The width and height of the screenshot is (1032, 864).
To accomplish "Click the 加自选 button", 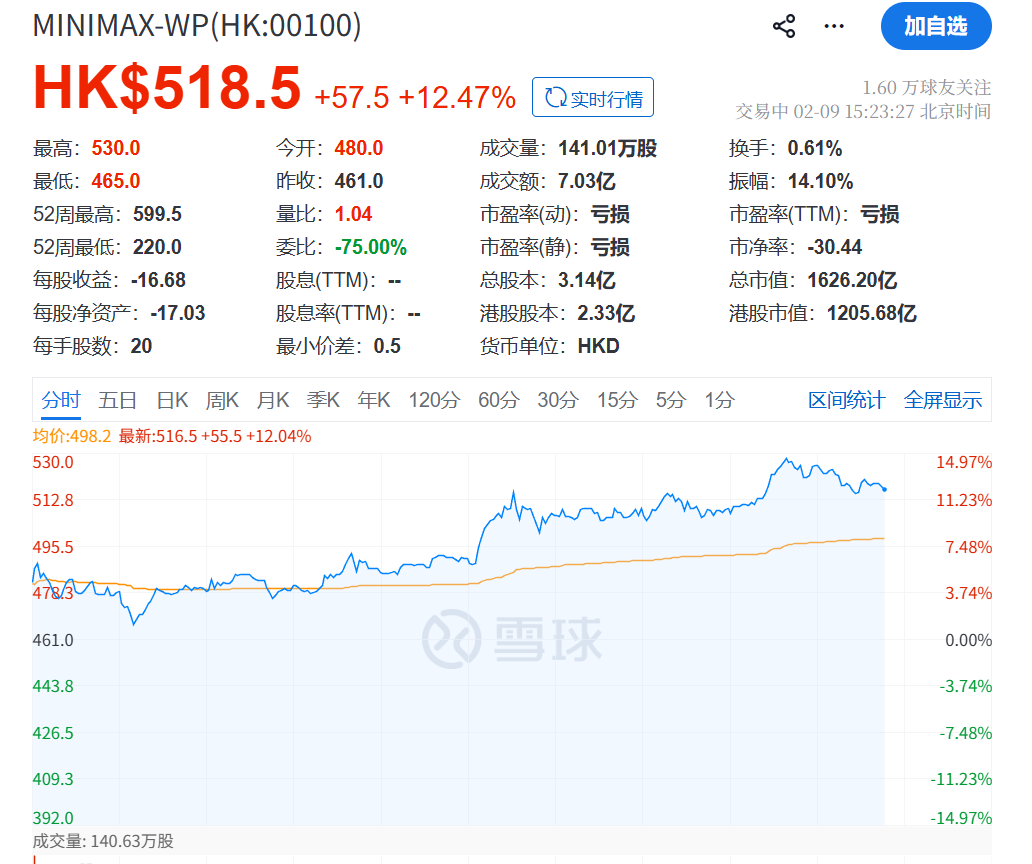I will click(x=936, y=27).
